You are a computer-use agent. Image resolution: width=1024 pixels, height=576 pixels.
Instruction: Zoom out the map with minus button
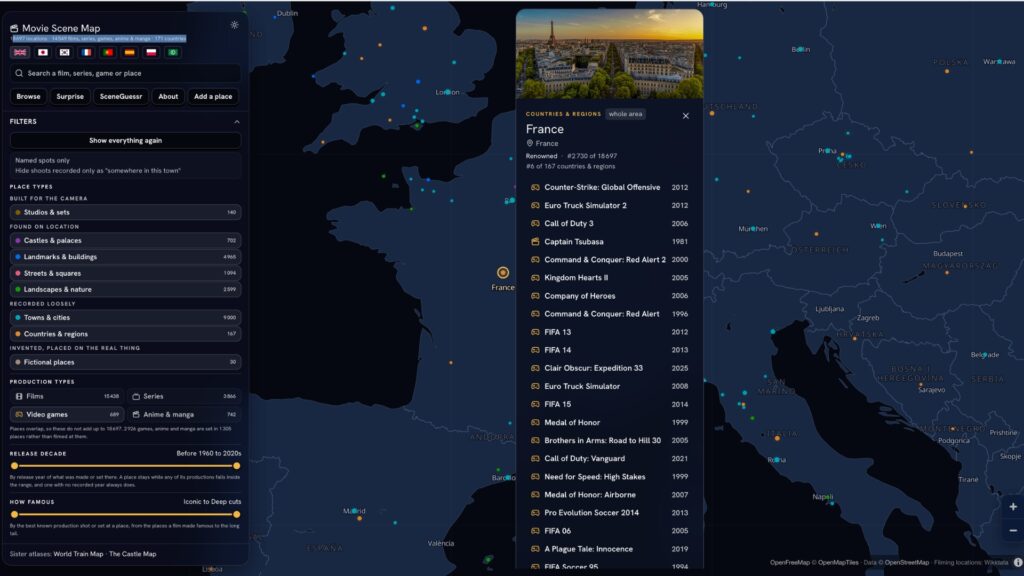[1013, 530]
